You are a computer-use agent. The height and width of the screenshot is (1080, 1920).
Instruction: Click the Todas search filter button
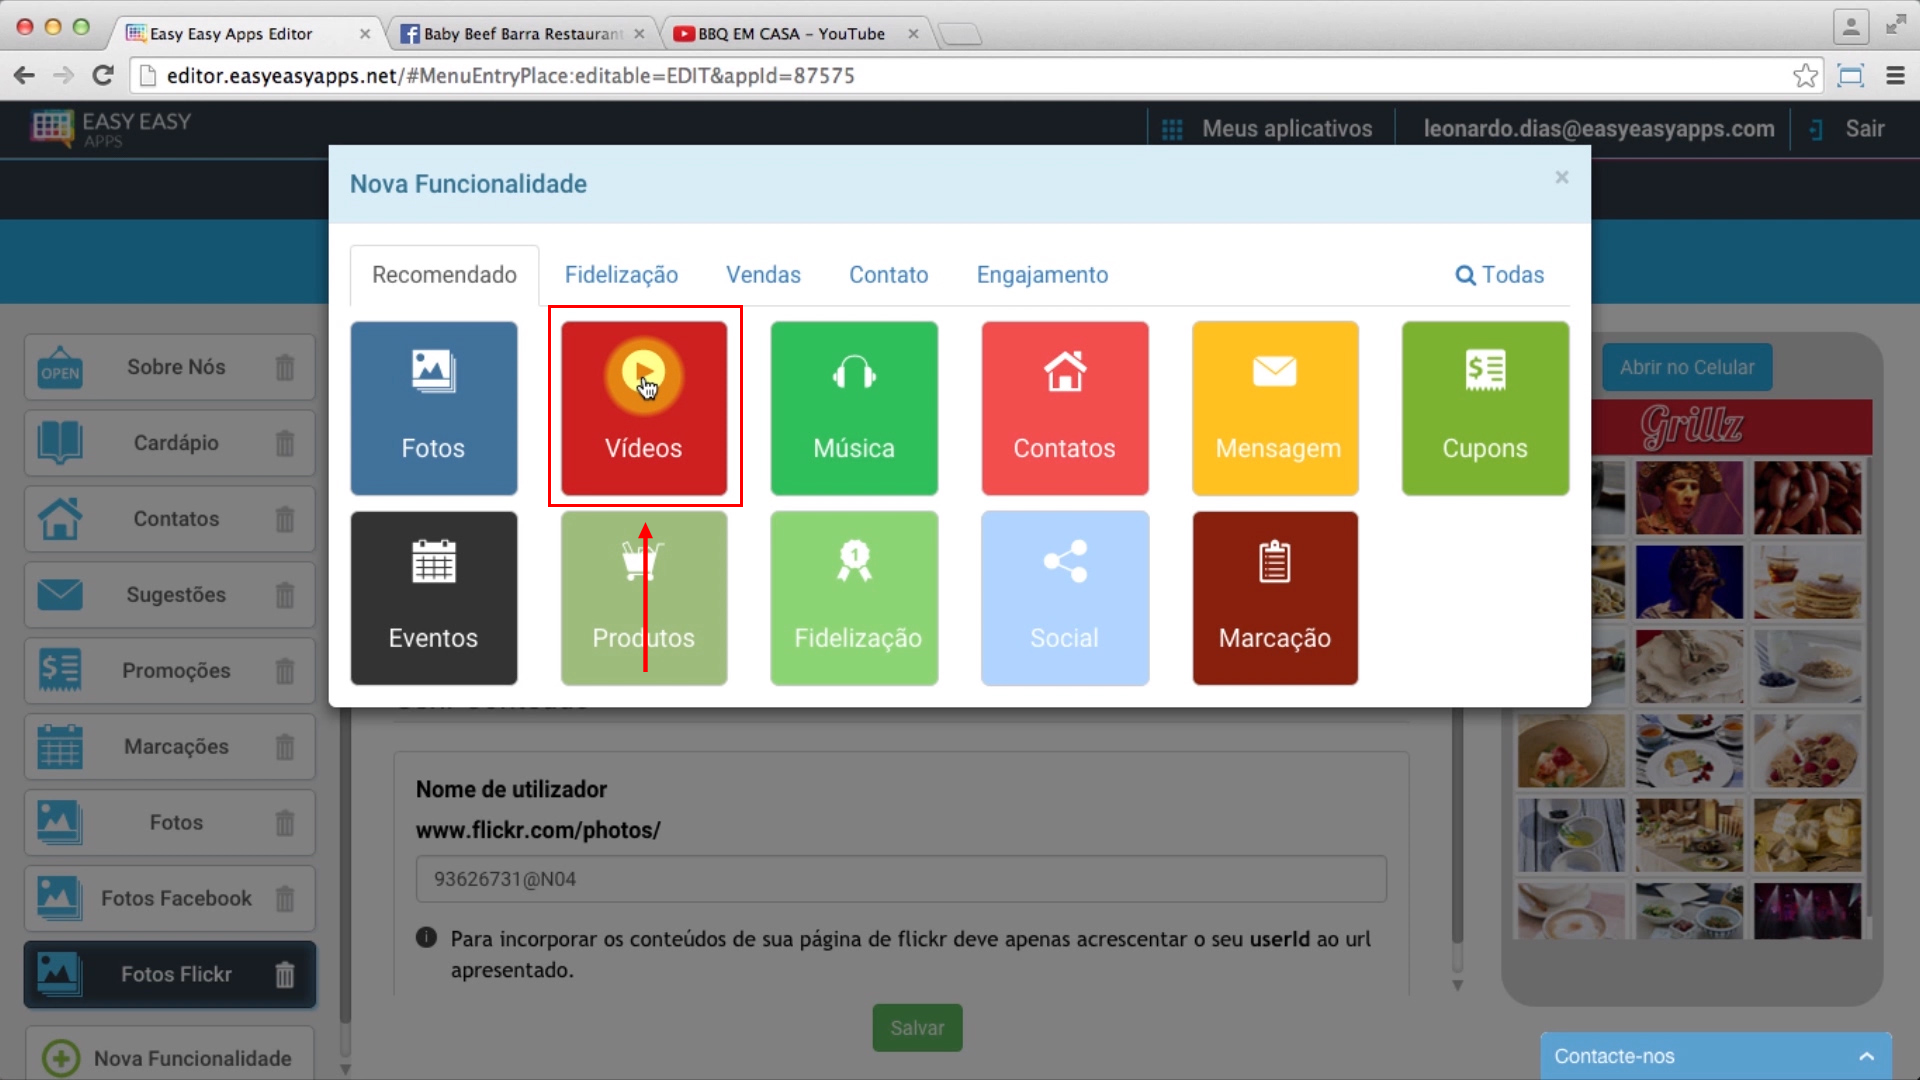[x=1501, y=274]
